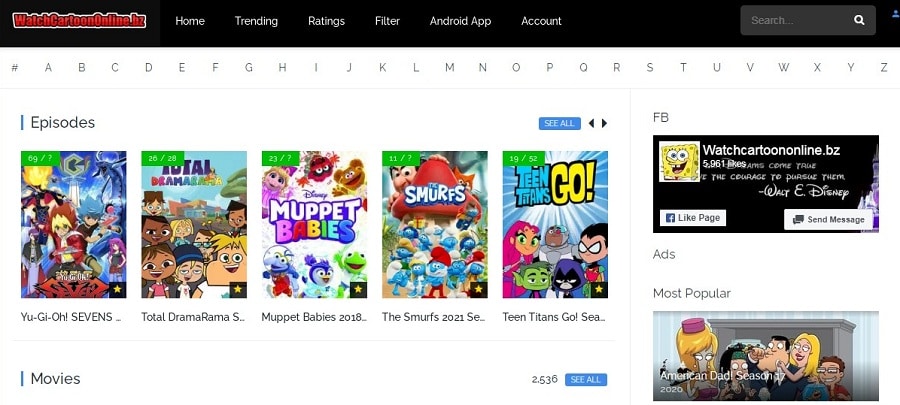Click the Yu-Gi-Oh! SEVENS title link
900x405 pixels.
point(71,317)
